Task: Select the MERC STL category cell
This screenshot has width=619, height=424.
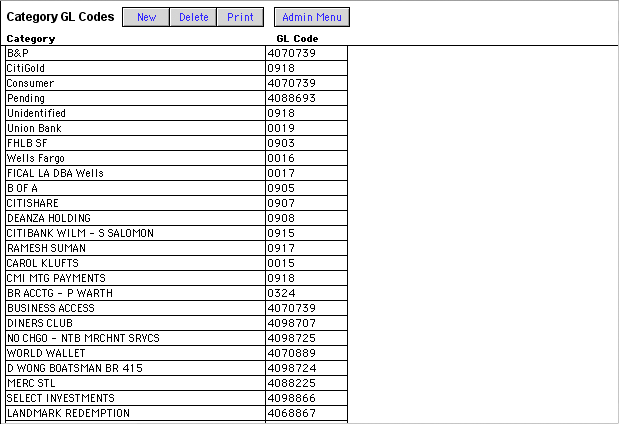Action: (x=135, y=383)
